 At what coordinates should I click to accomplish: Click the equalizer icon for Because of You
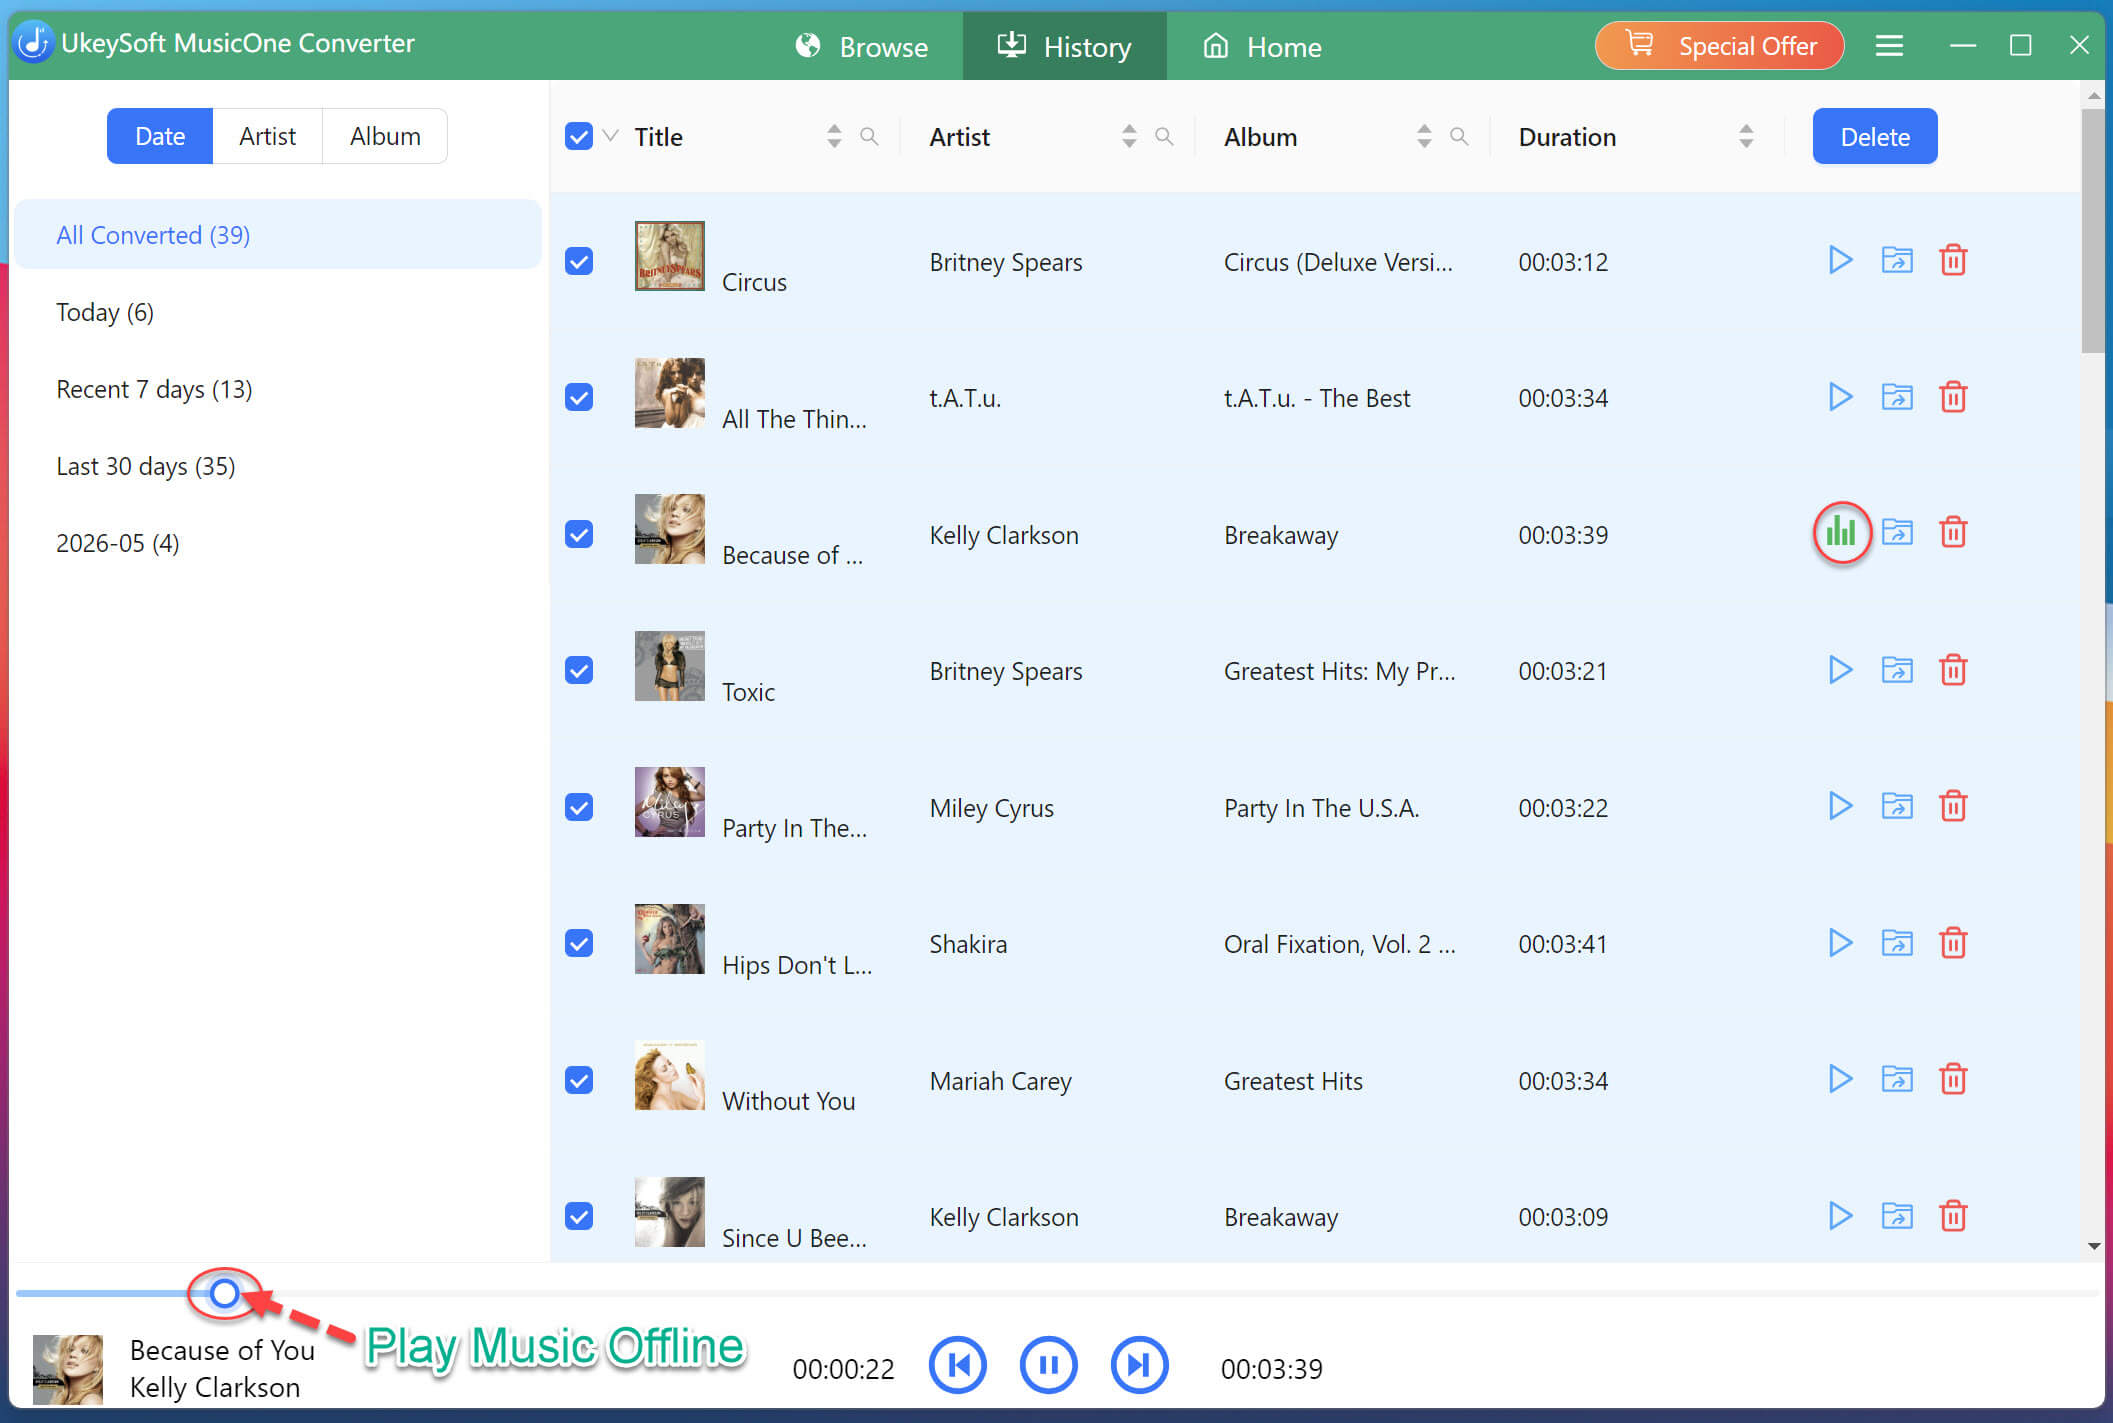click(x=1841, y=533)
